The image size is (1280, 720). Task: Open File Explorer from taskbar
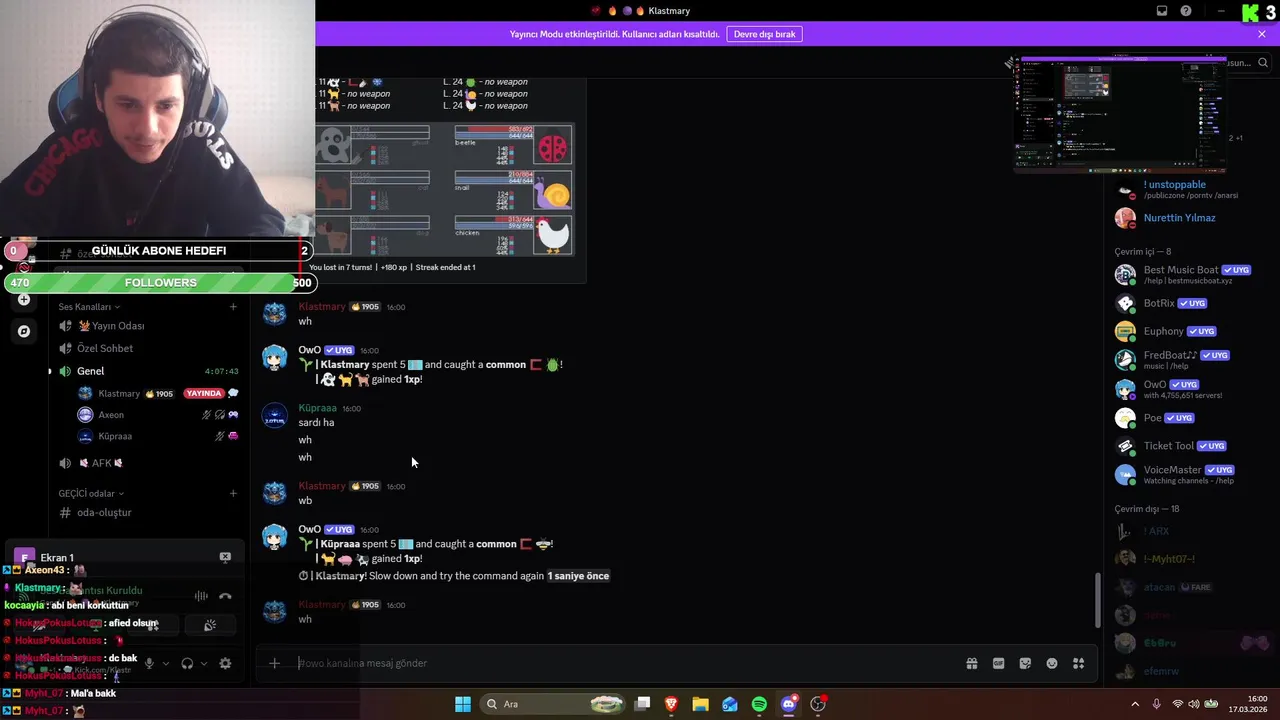700,704
